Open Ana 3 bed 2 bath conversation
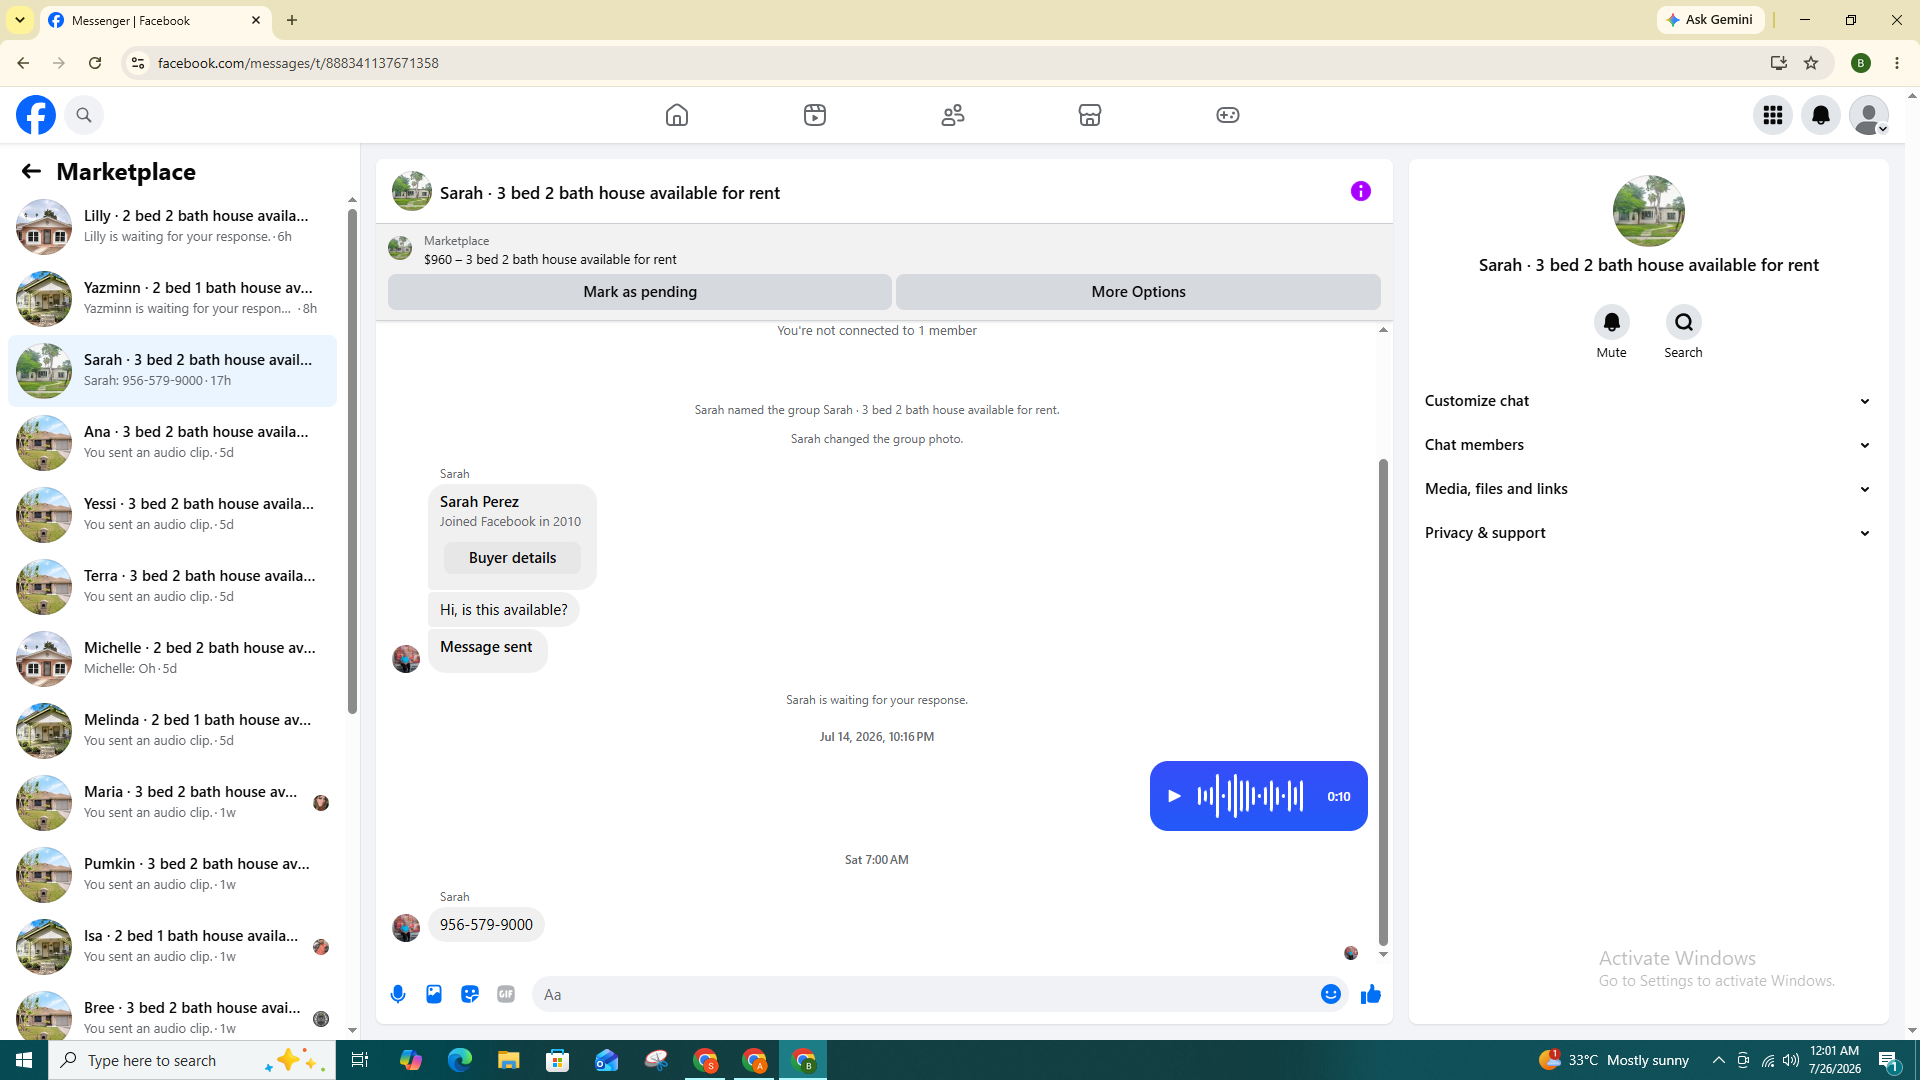This screenshot has height=1080, width=1920. tap(172, 443)
